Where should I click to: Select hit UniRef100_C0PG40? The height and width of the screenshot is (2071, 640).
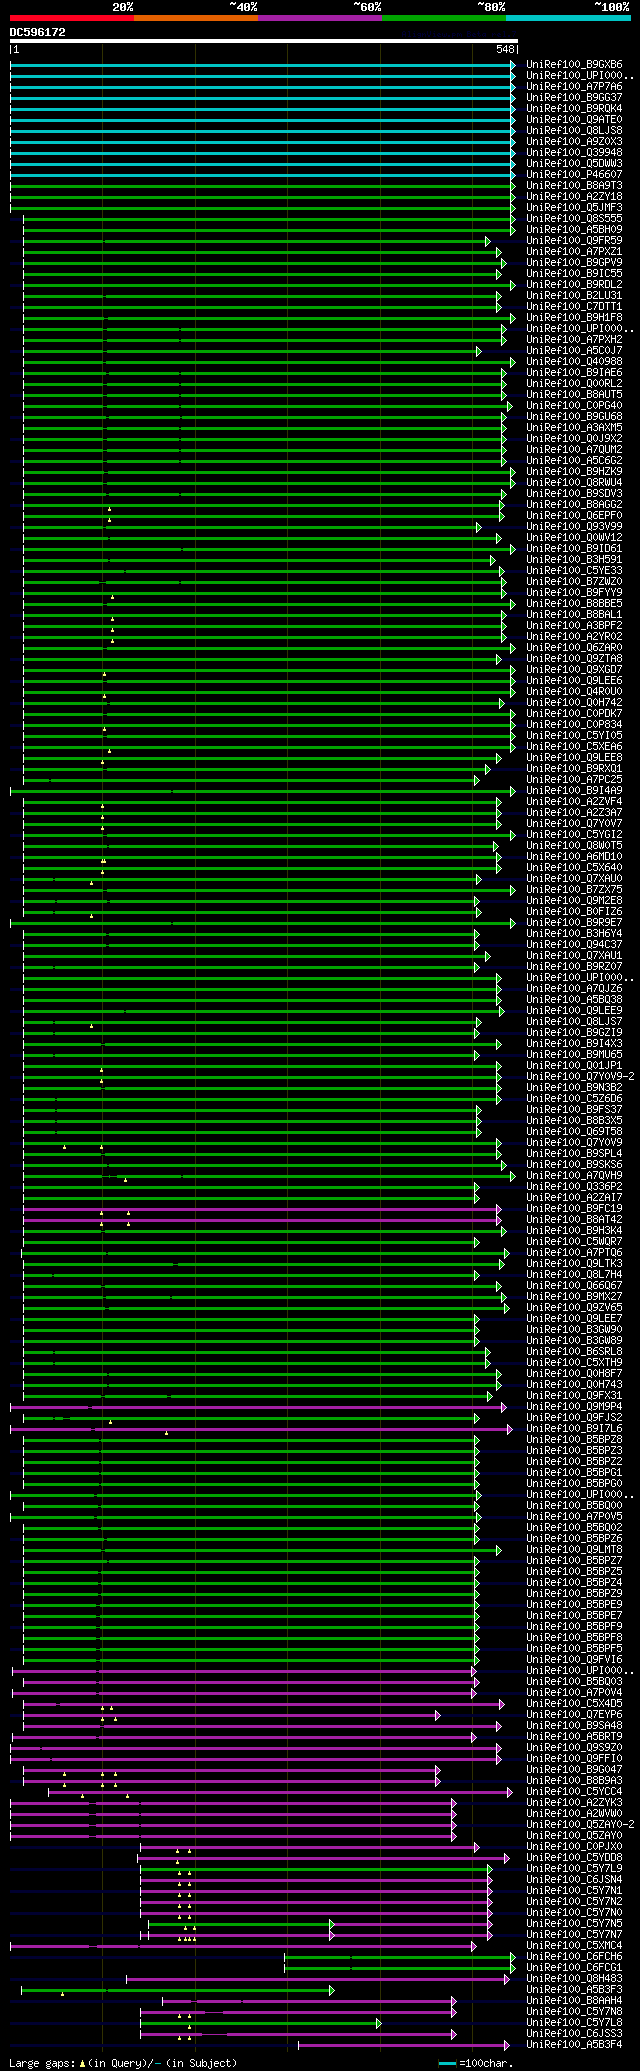click(x=574, y=406)
